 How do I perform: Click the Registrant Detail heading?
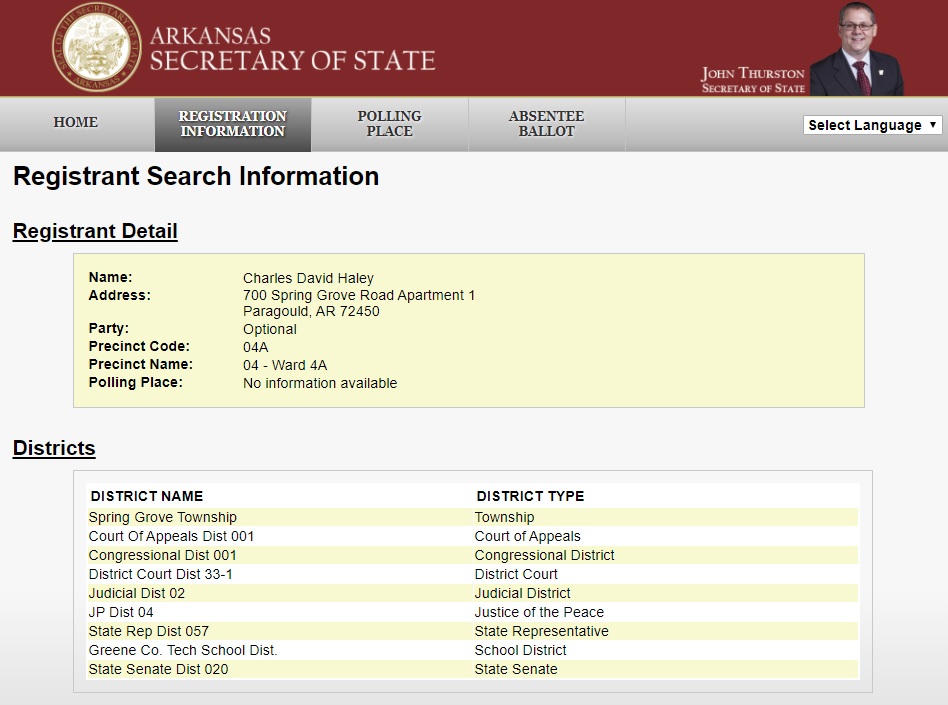click(x=95, y=231)
